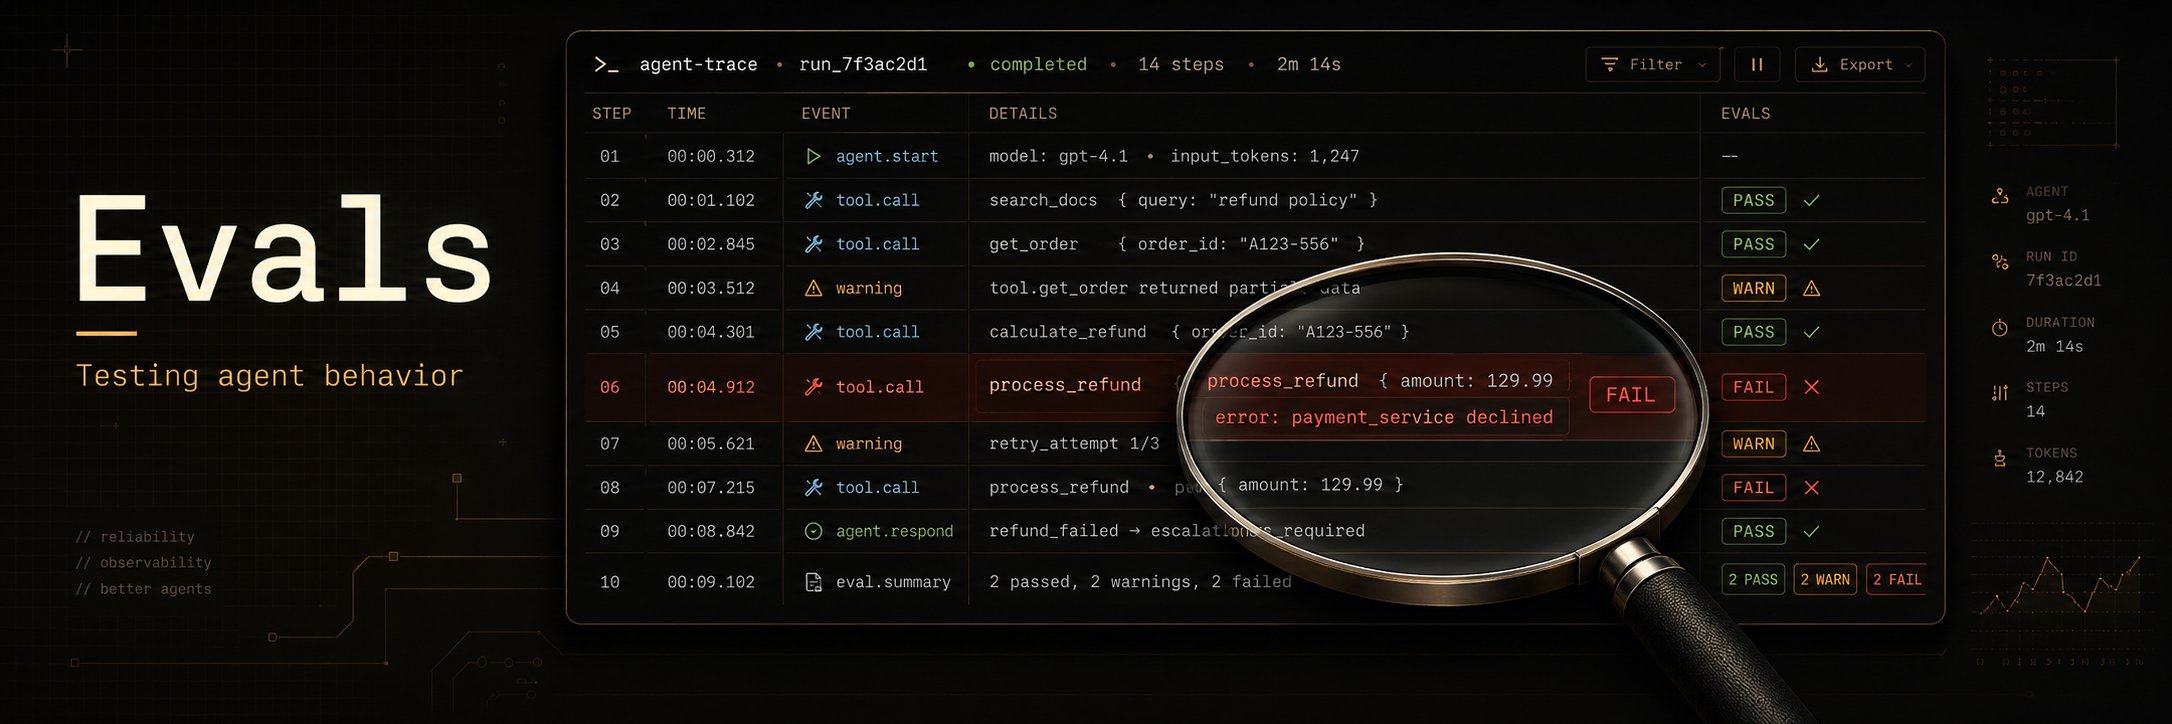Expand the Export dropdown arrow
Image resolution: width=2172 pixels, height=724 pixels.
(1909, 65)
